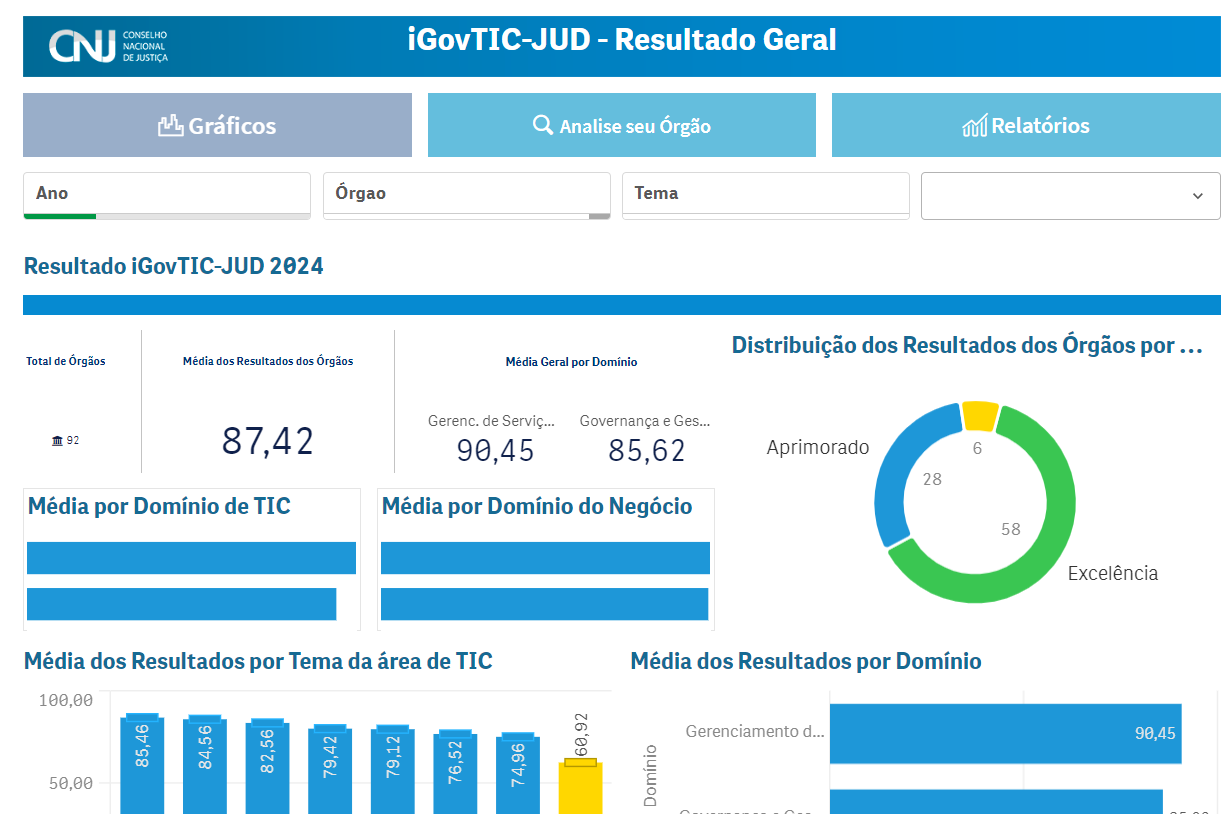The width and height of the screenshot is (1222, 814).
Task: Click the 85,62 Governança e Ges... value
Action: [647, 451]
